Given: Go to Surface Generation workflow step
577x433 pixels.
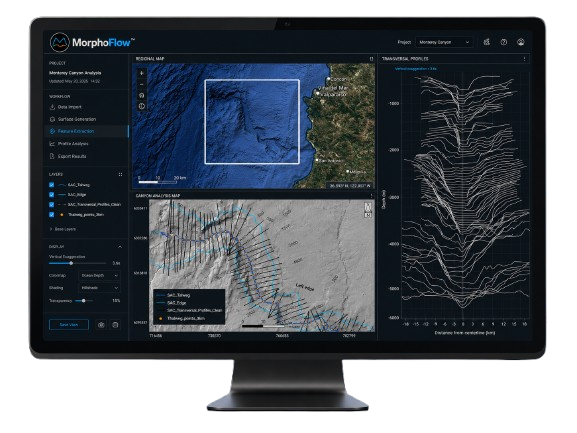Looking at the screenshot, I should [87, 119].
